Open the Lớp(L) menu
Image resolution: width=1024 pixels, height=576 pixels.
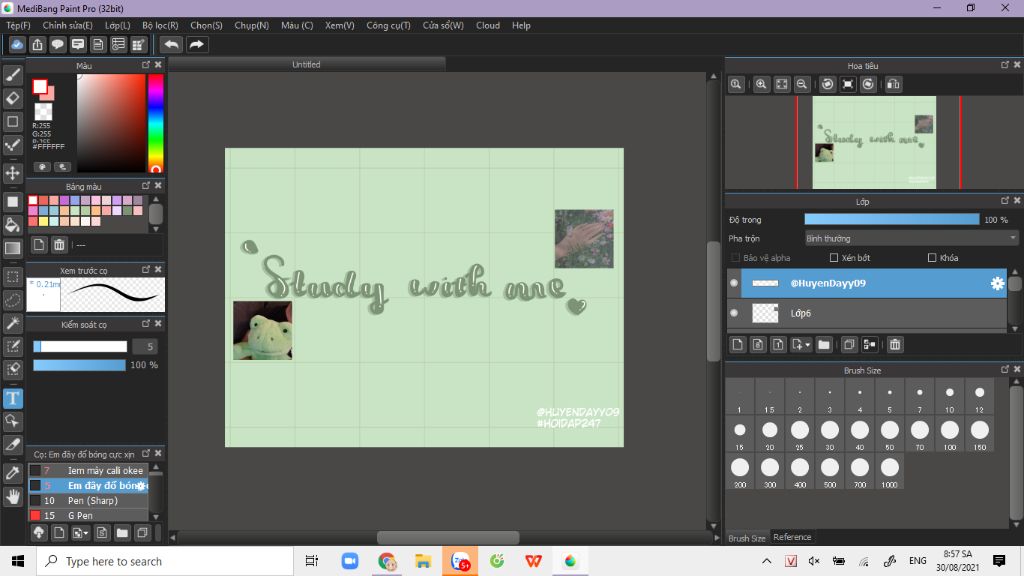(118, 25)
